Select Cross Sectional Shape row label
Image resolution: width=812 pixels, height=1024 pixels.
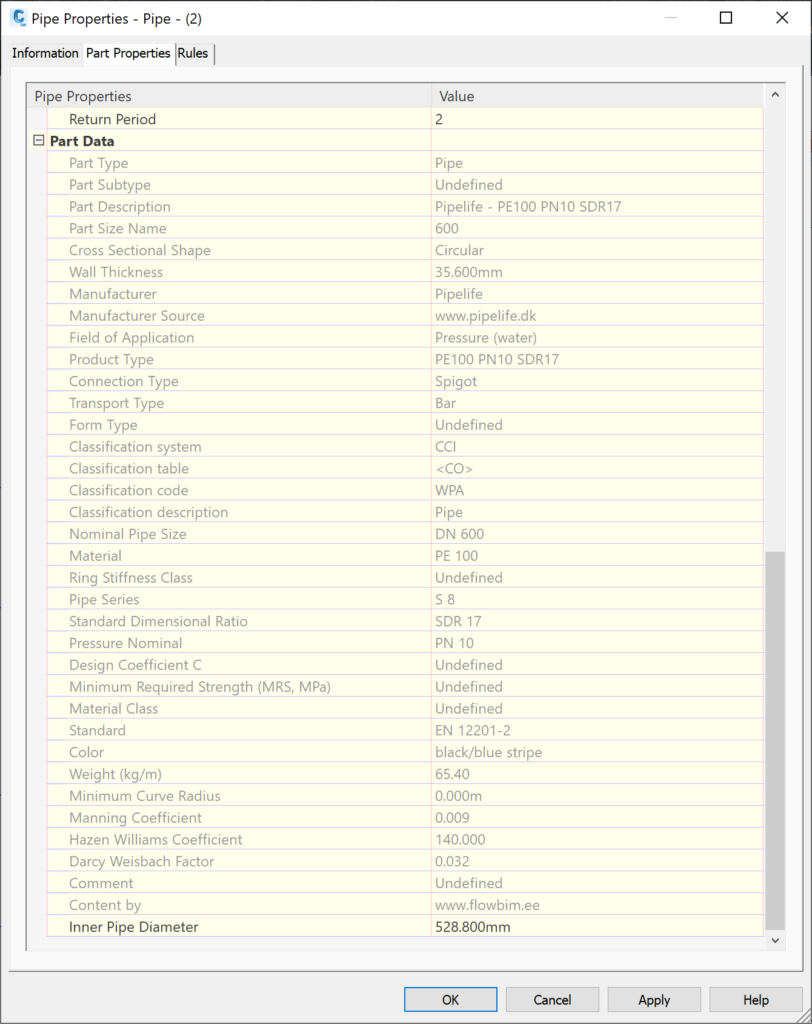(140, 250)
